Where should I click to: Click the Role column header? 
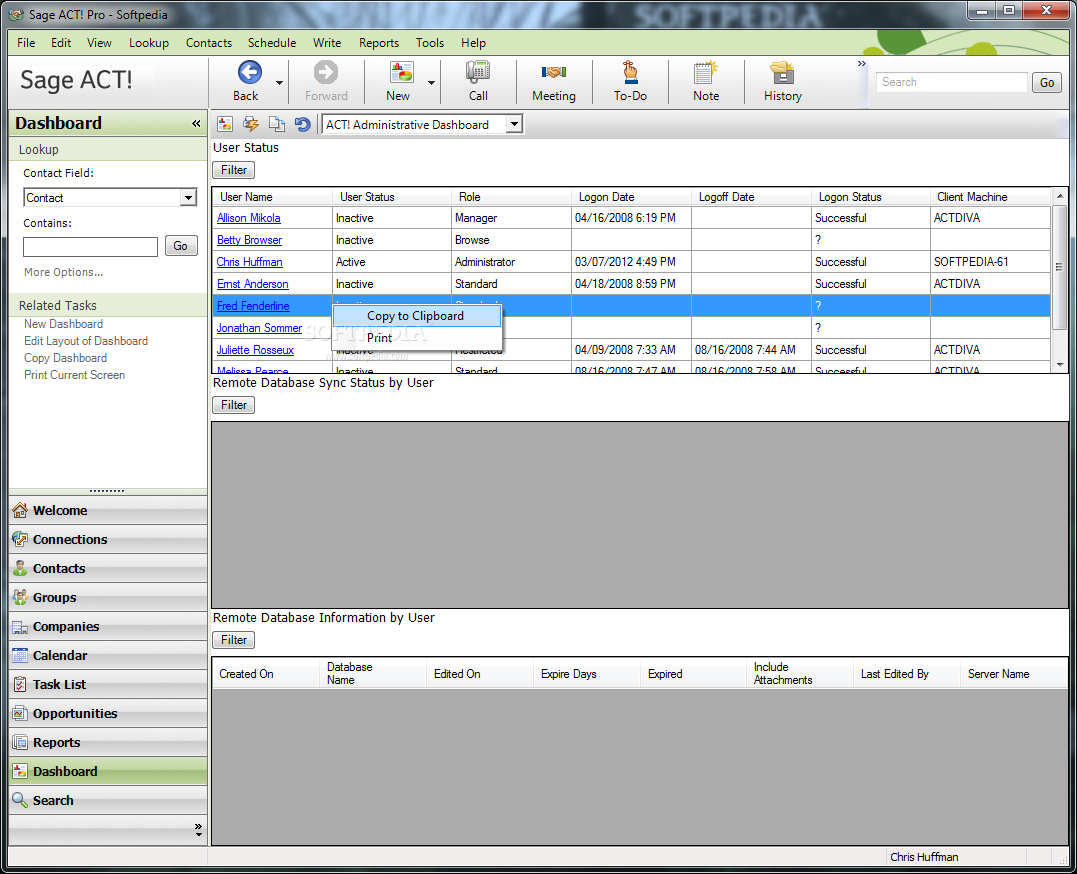[x=512, y=197]
